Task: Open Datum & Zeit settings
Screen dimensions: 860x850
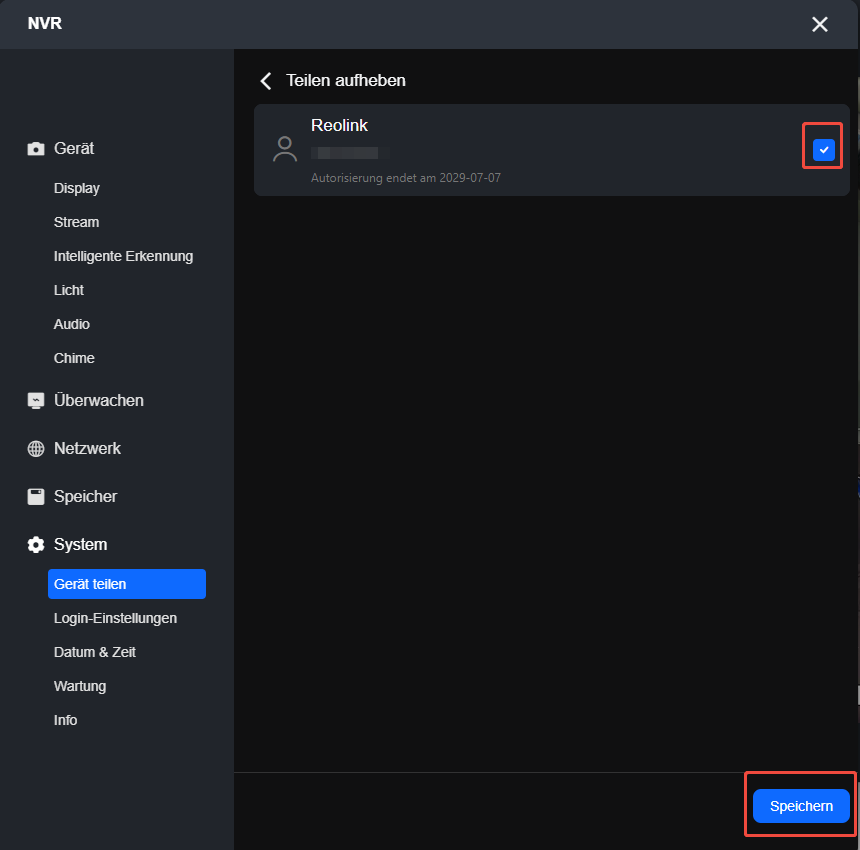Action: point(94,652)
